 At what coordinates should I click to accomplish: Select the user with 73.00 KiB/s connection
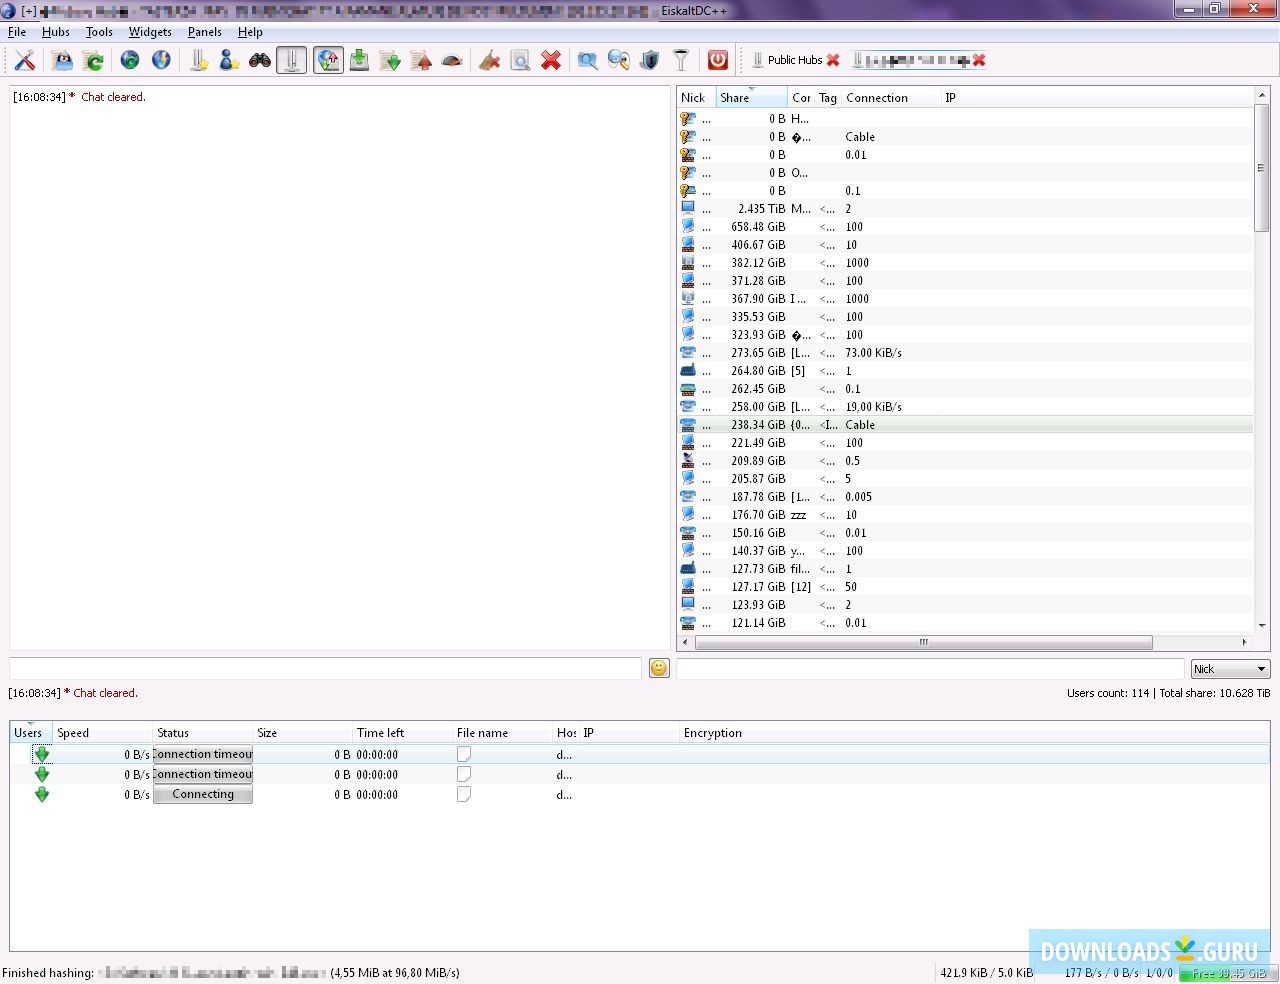tap(965, 353)
